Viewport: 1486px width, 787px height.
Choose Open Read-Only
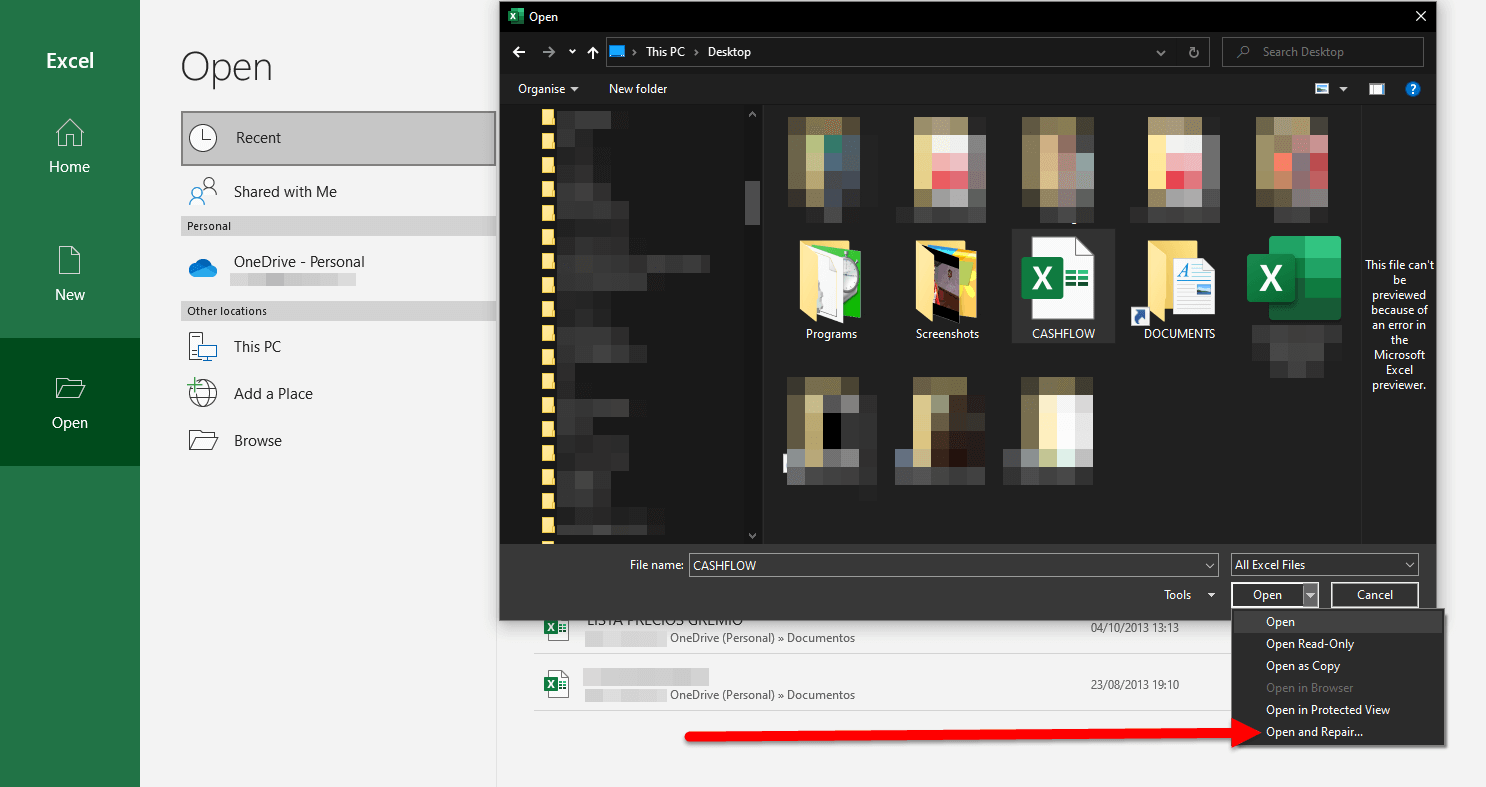pos(1338,644)
